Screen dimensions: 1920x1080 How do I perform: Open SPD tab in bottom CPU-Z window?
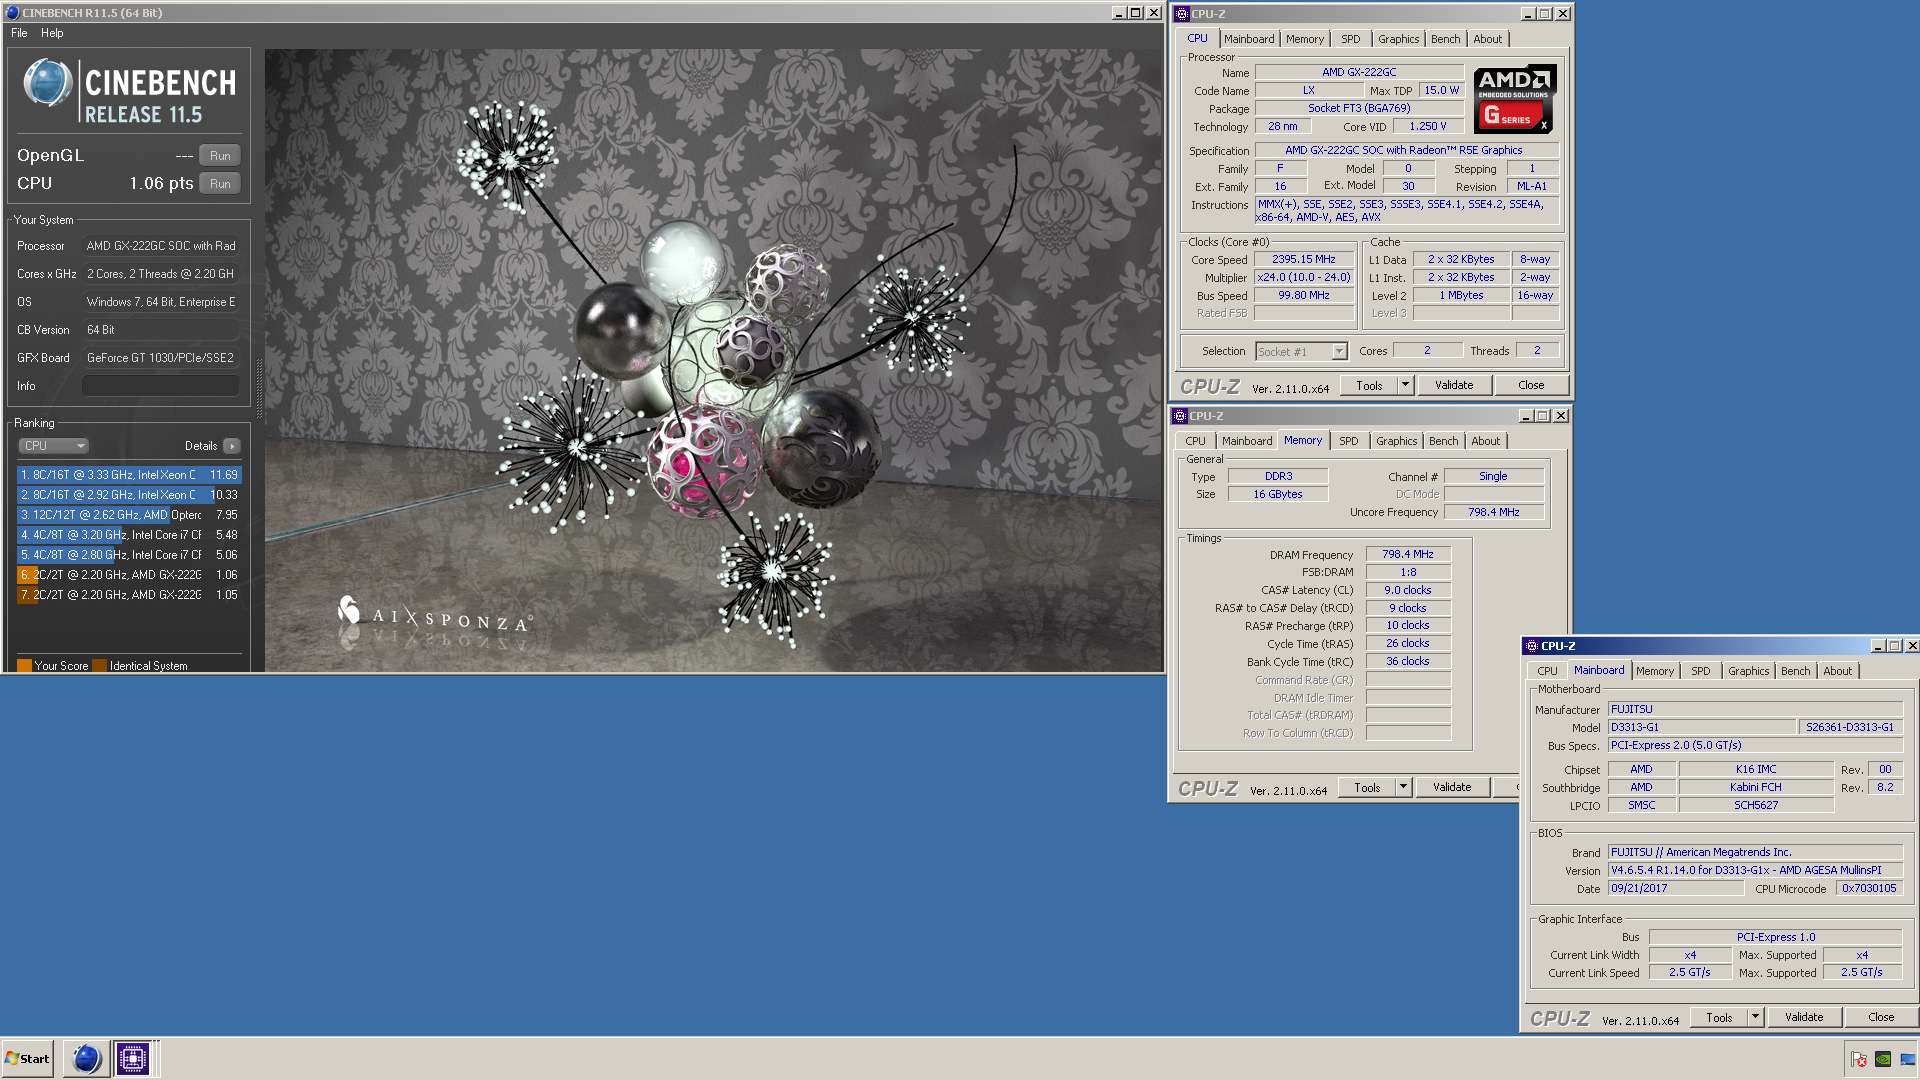pyautogui.click(x=1701, y=671)
